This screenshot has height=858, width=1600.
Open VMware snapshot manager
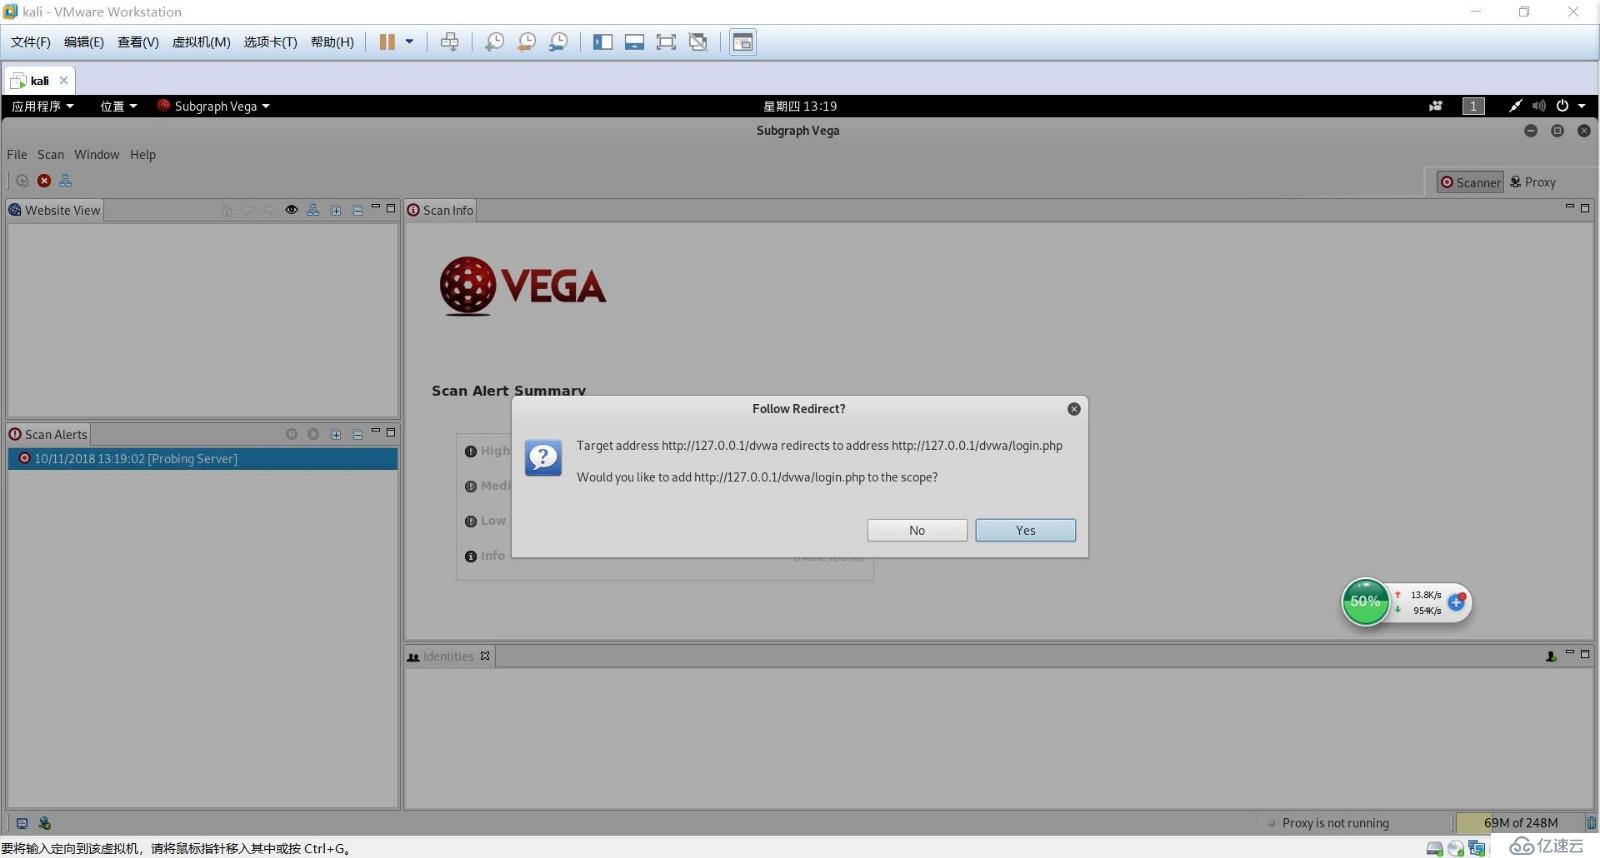tap(558, 42)
